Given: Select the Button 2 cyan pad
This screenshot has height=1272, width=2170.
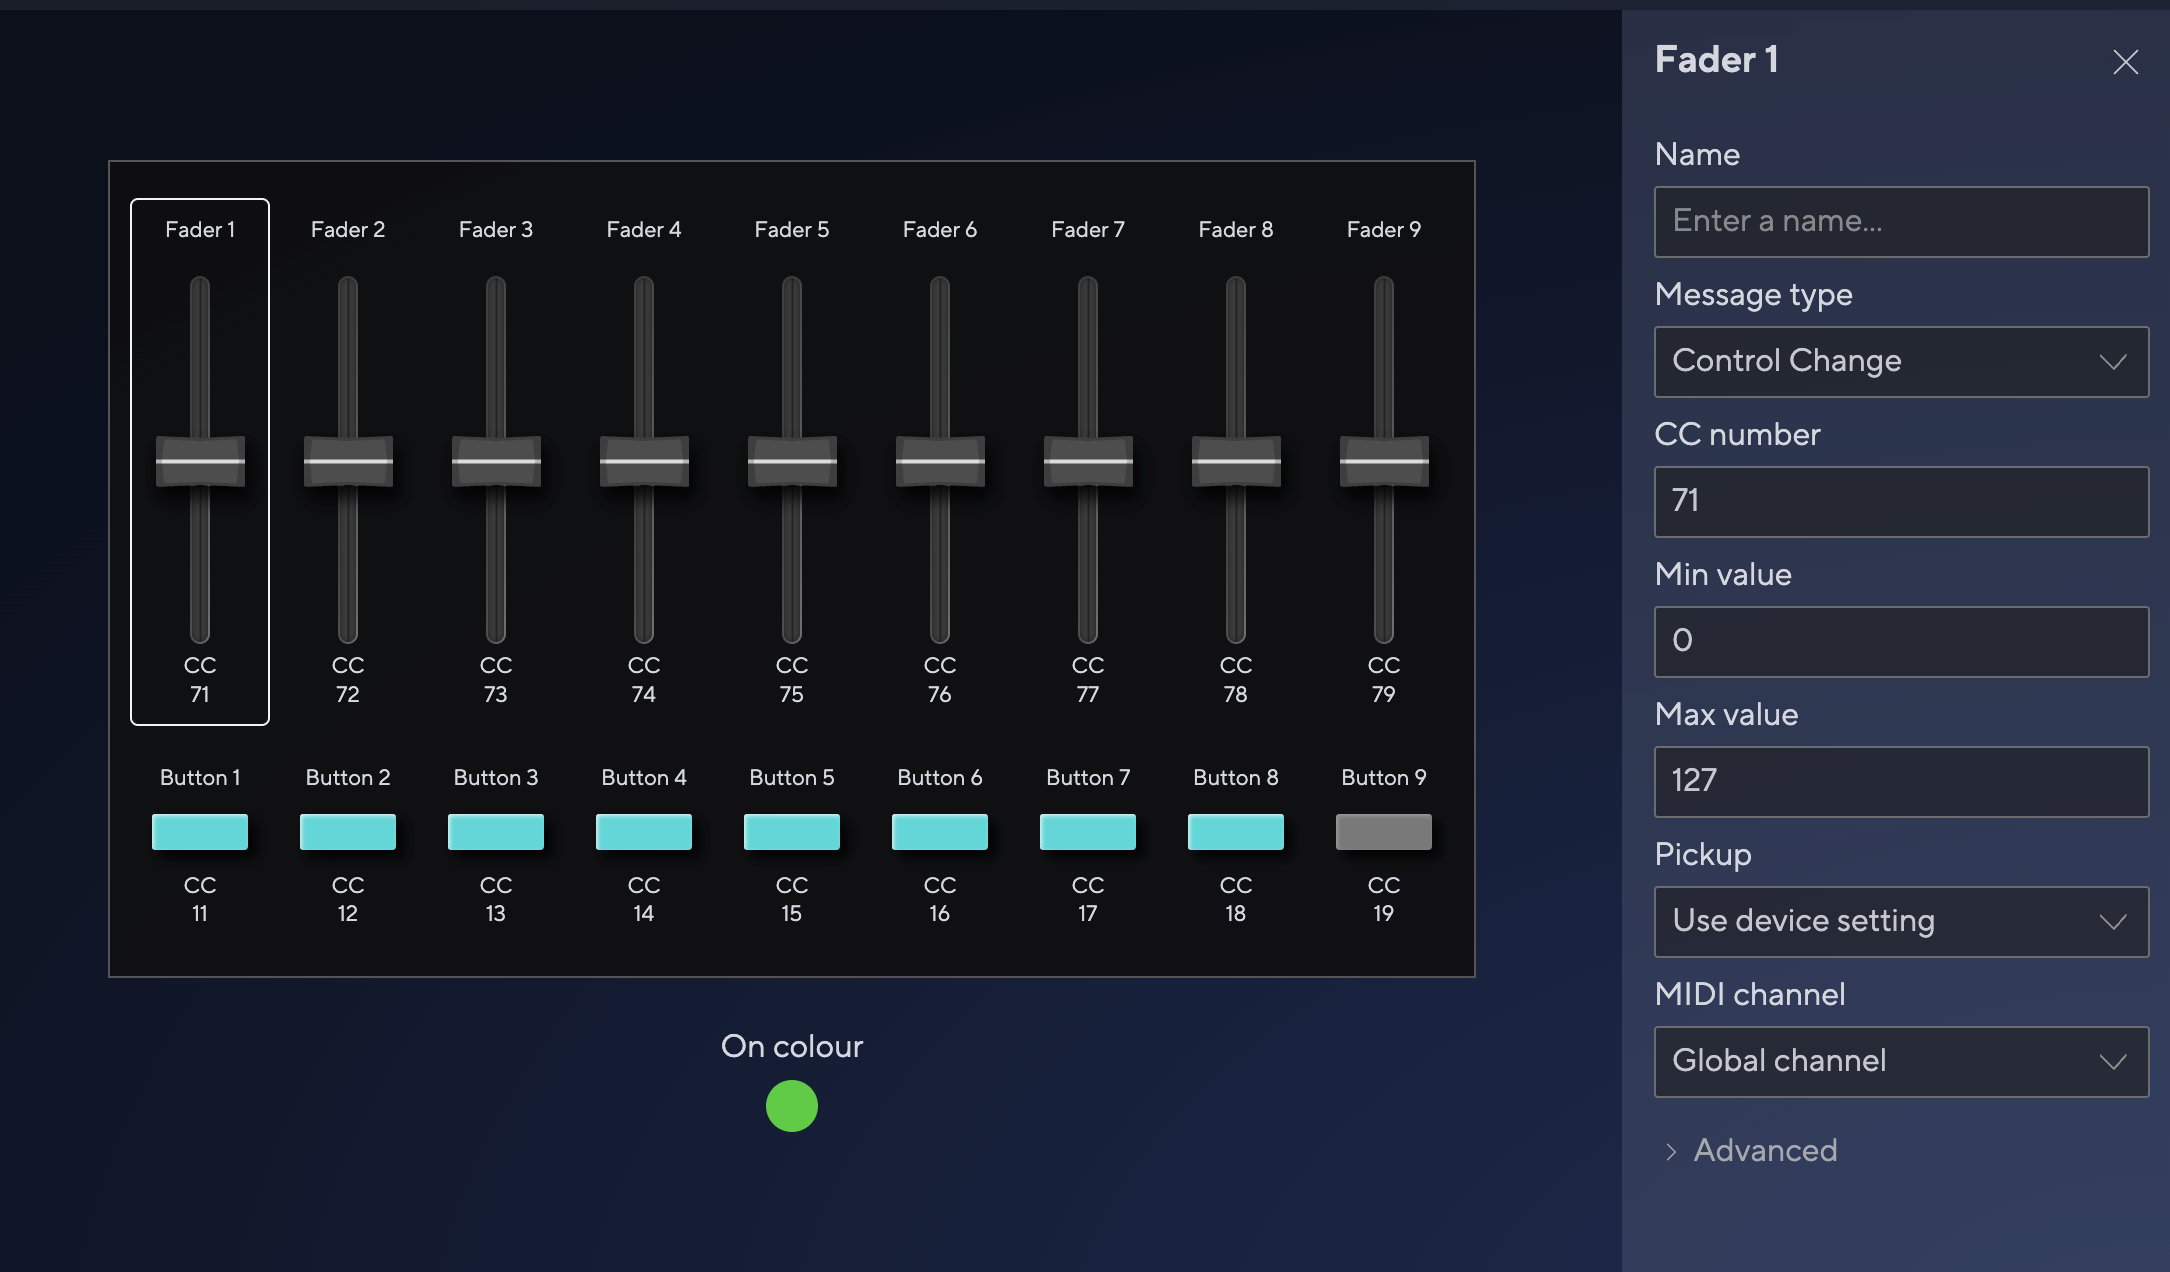Looking at the screenshot, I should [348, 832].
